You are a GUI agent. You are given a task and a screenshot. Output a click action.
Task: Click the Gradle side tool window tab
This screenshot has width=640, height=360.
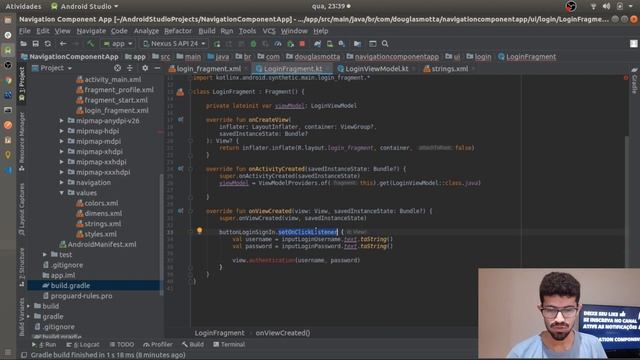point(634,81)
